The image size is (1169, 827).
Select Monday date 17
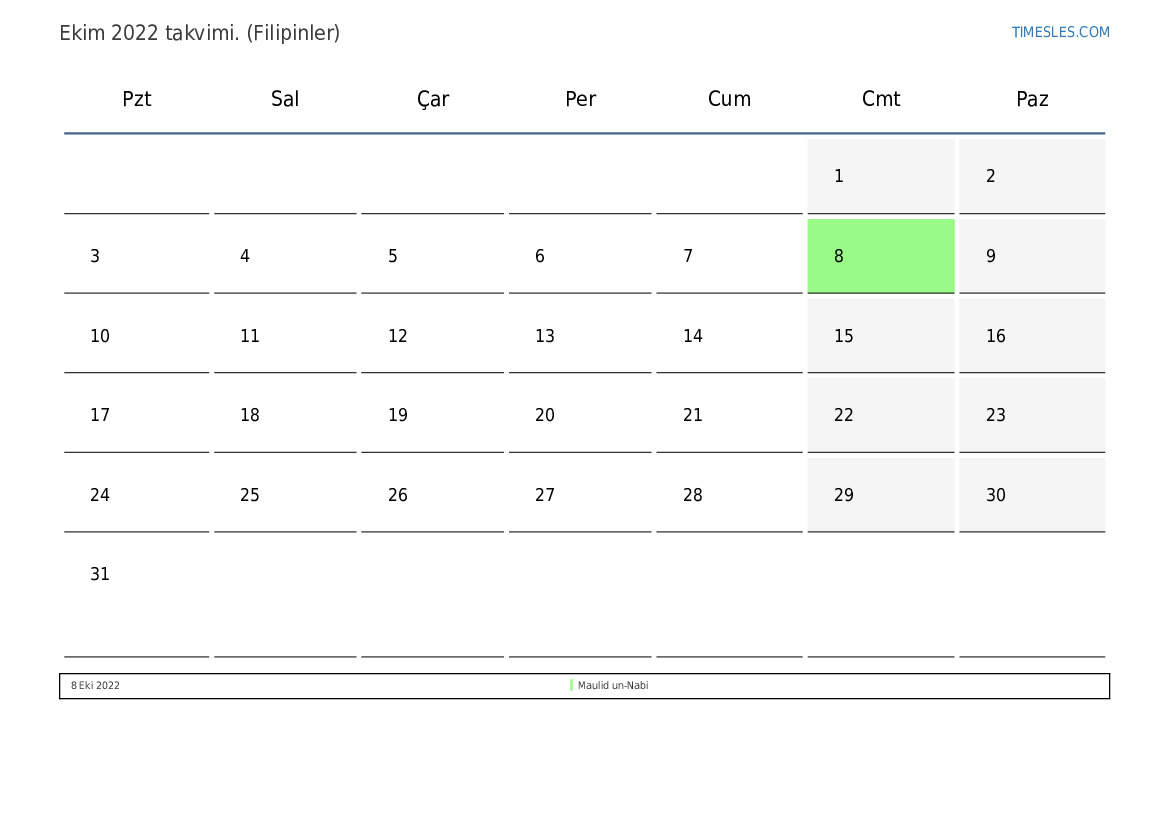pos(100,415)
